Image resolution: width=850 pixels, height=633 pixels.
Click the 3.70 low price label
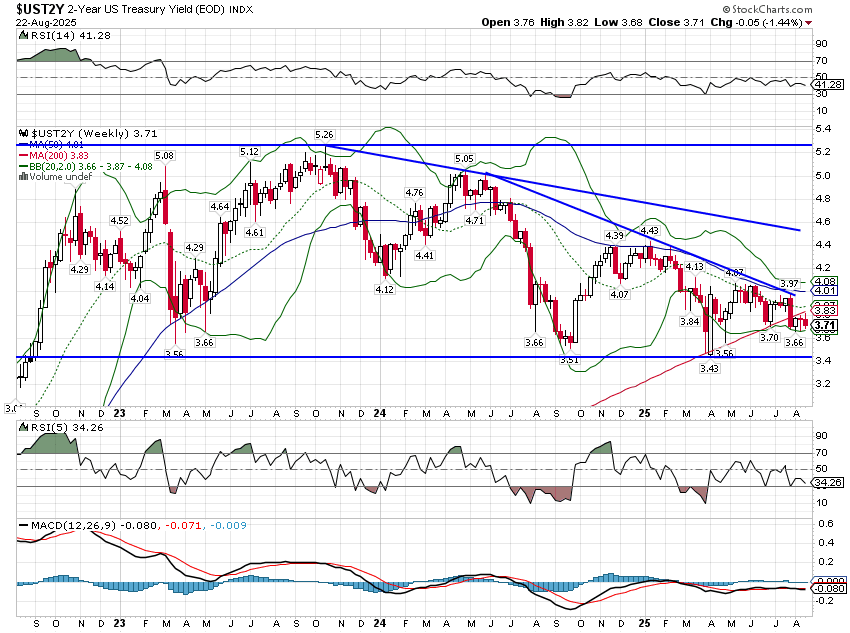click(769, 337)
